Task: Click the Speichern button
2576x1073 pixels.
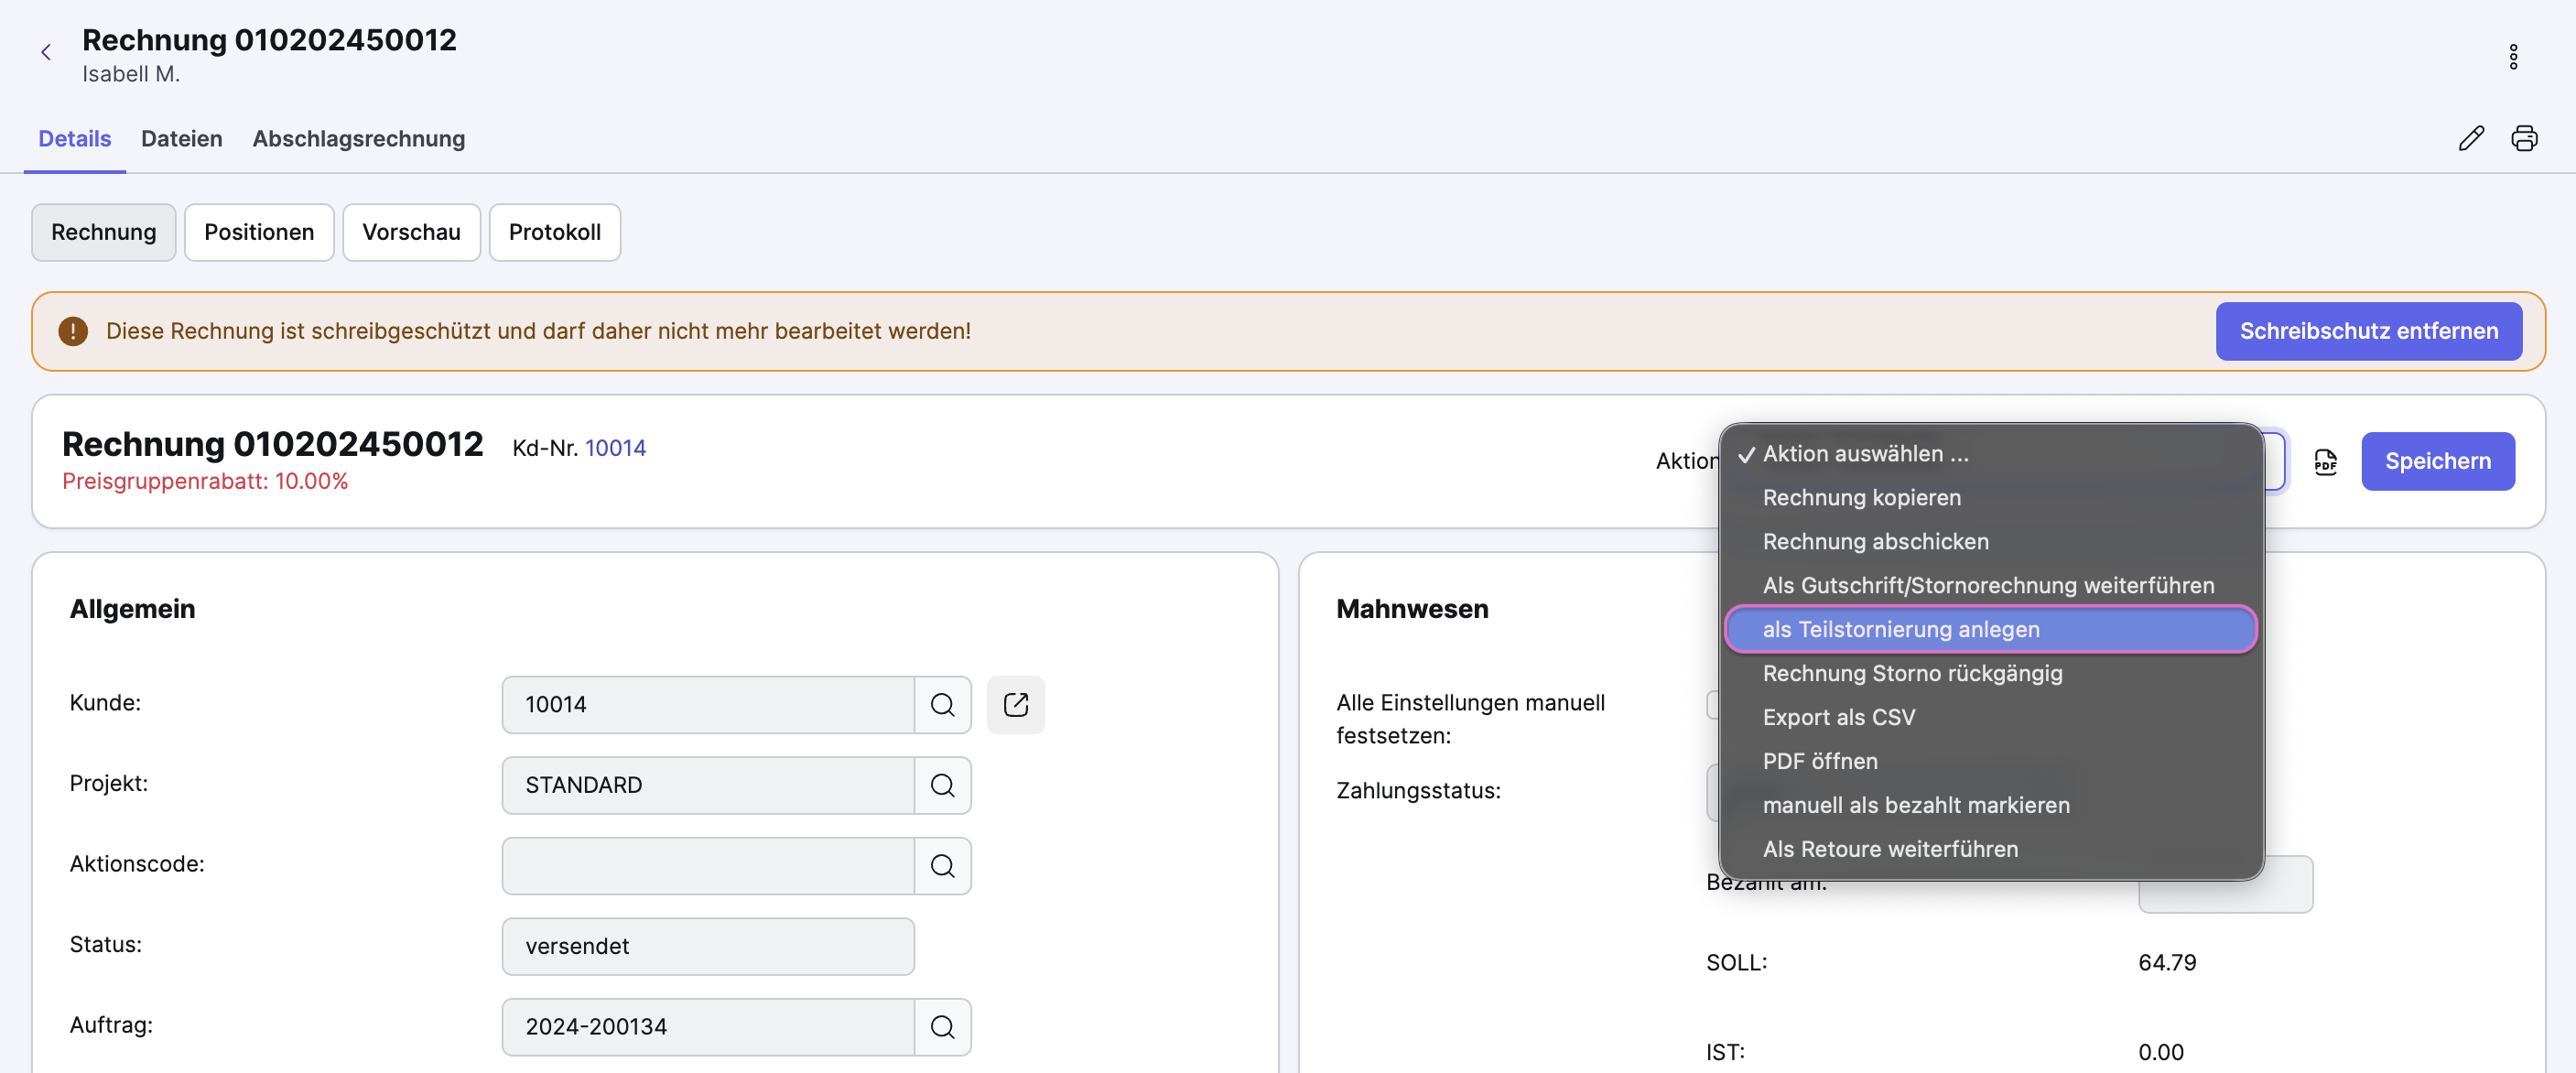Action: click(2437, 462)
